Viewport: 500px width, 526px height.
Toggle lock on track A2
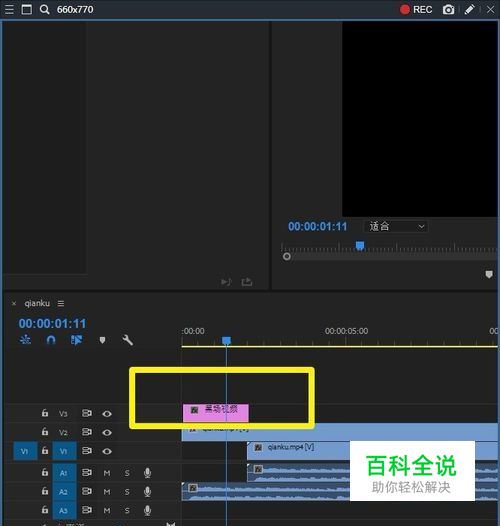[x=45, y=491]
